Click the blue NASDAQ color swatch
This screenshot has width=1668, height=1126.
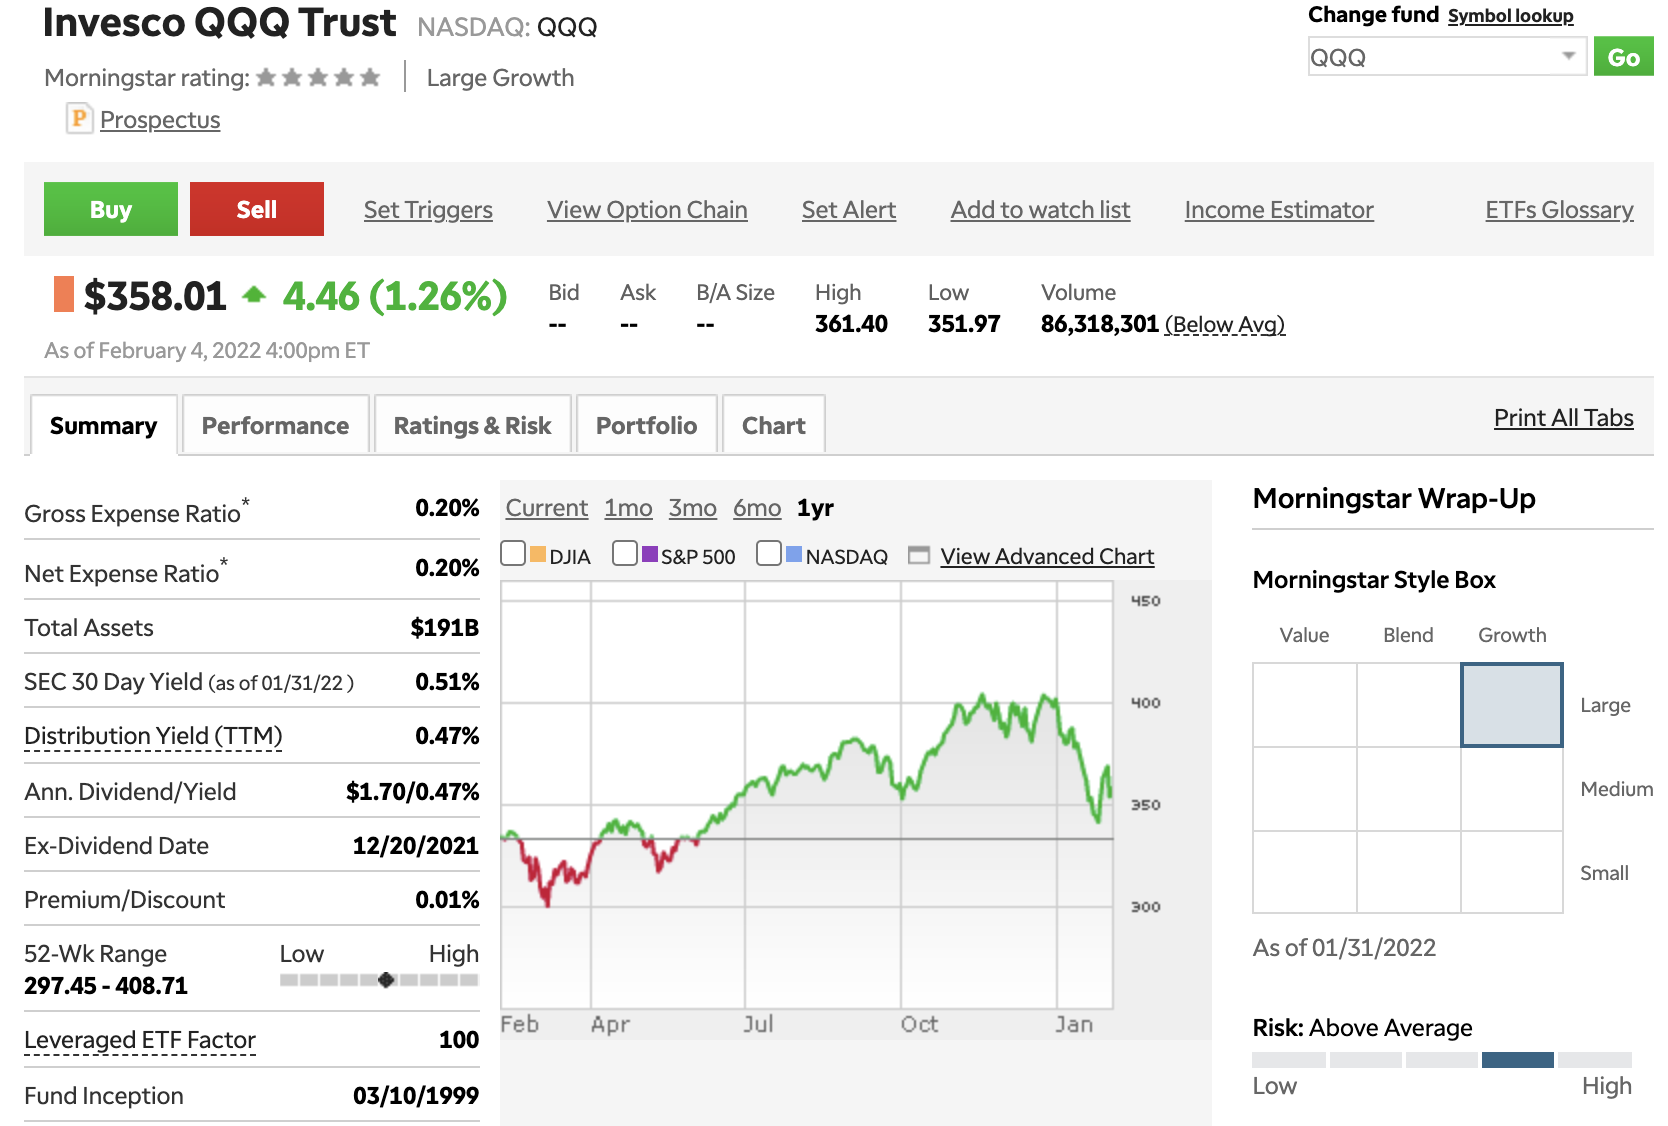[x=794, y=554]
